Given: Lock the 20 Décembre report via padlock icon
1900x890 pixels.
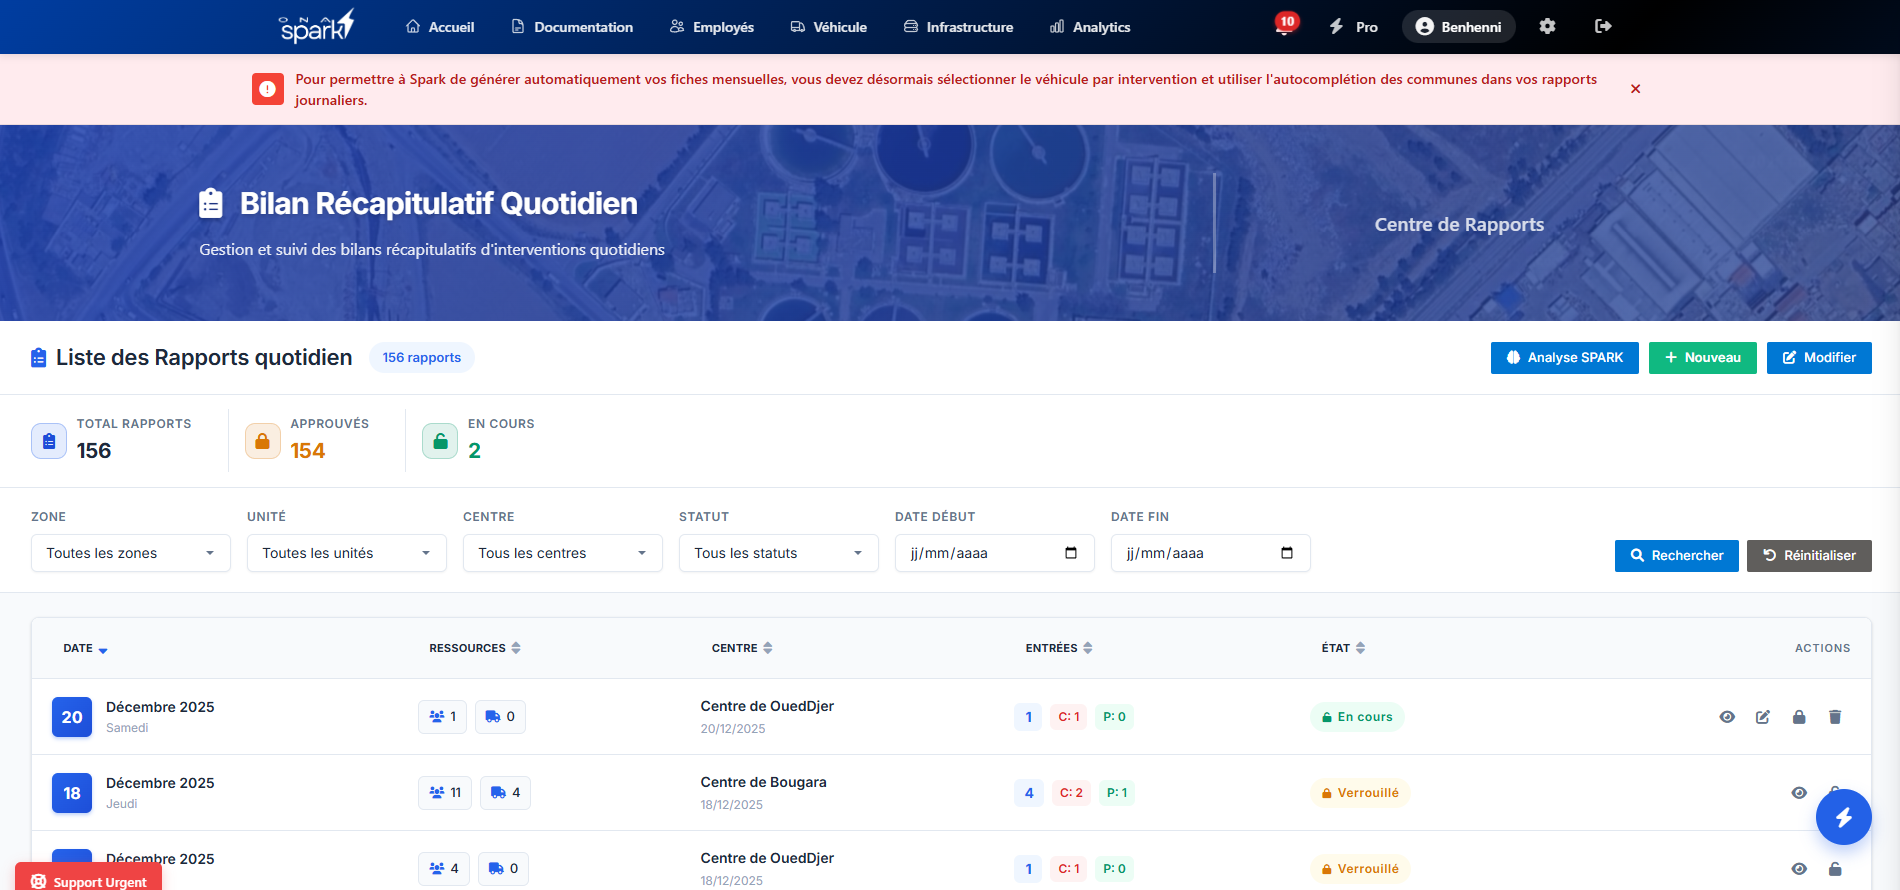Looking at the screenshot, I should [1799, 717].
